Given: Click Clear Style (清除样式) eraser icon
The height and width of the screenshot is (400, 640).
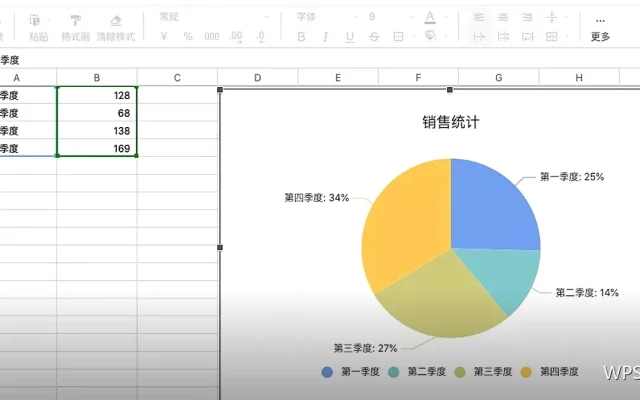Looking at the screenshot, I should (x=116, y=20).
